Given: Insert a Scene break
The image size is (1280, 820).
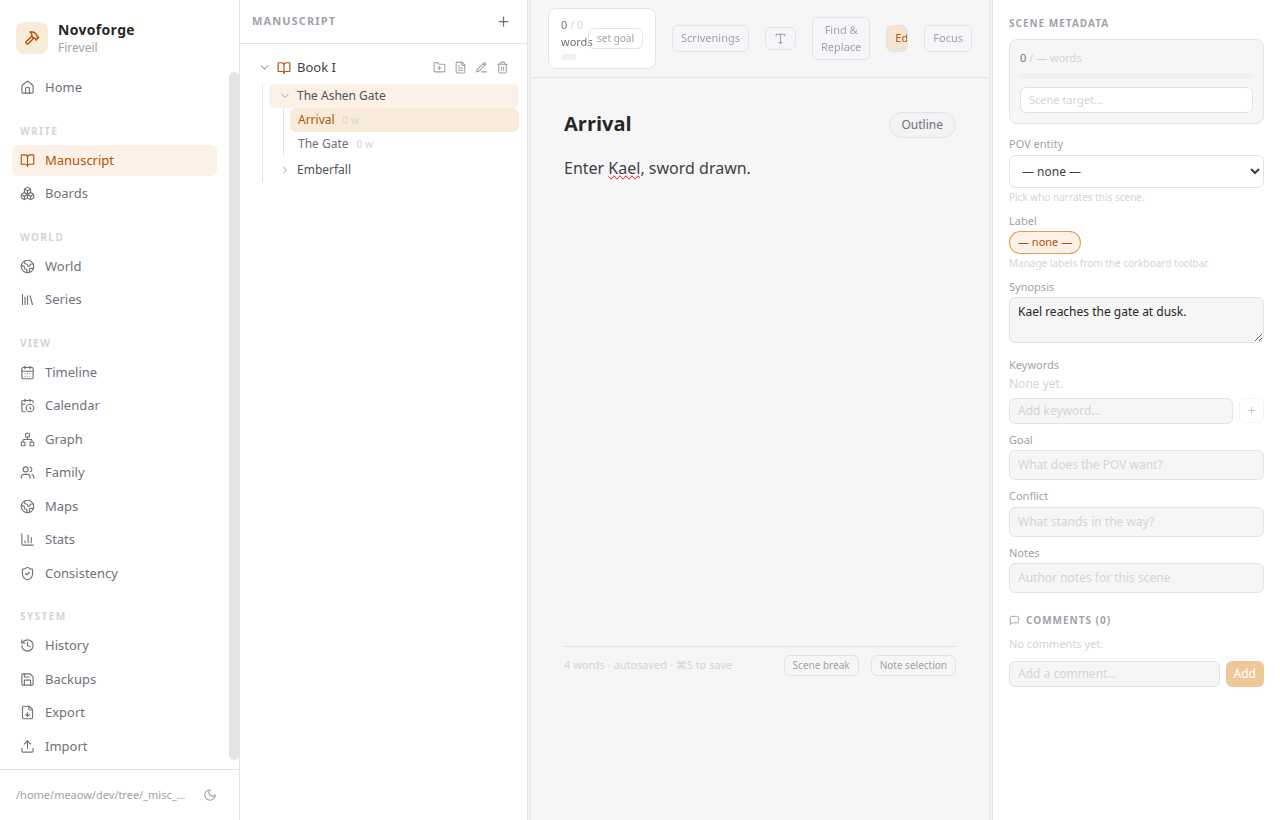Looking at the screenshot, I should point(821,665).
